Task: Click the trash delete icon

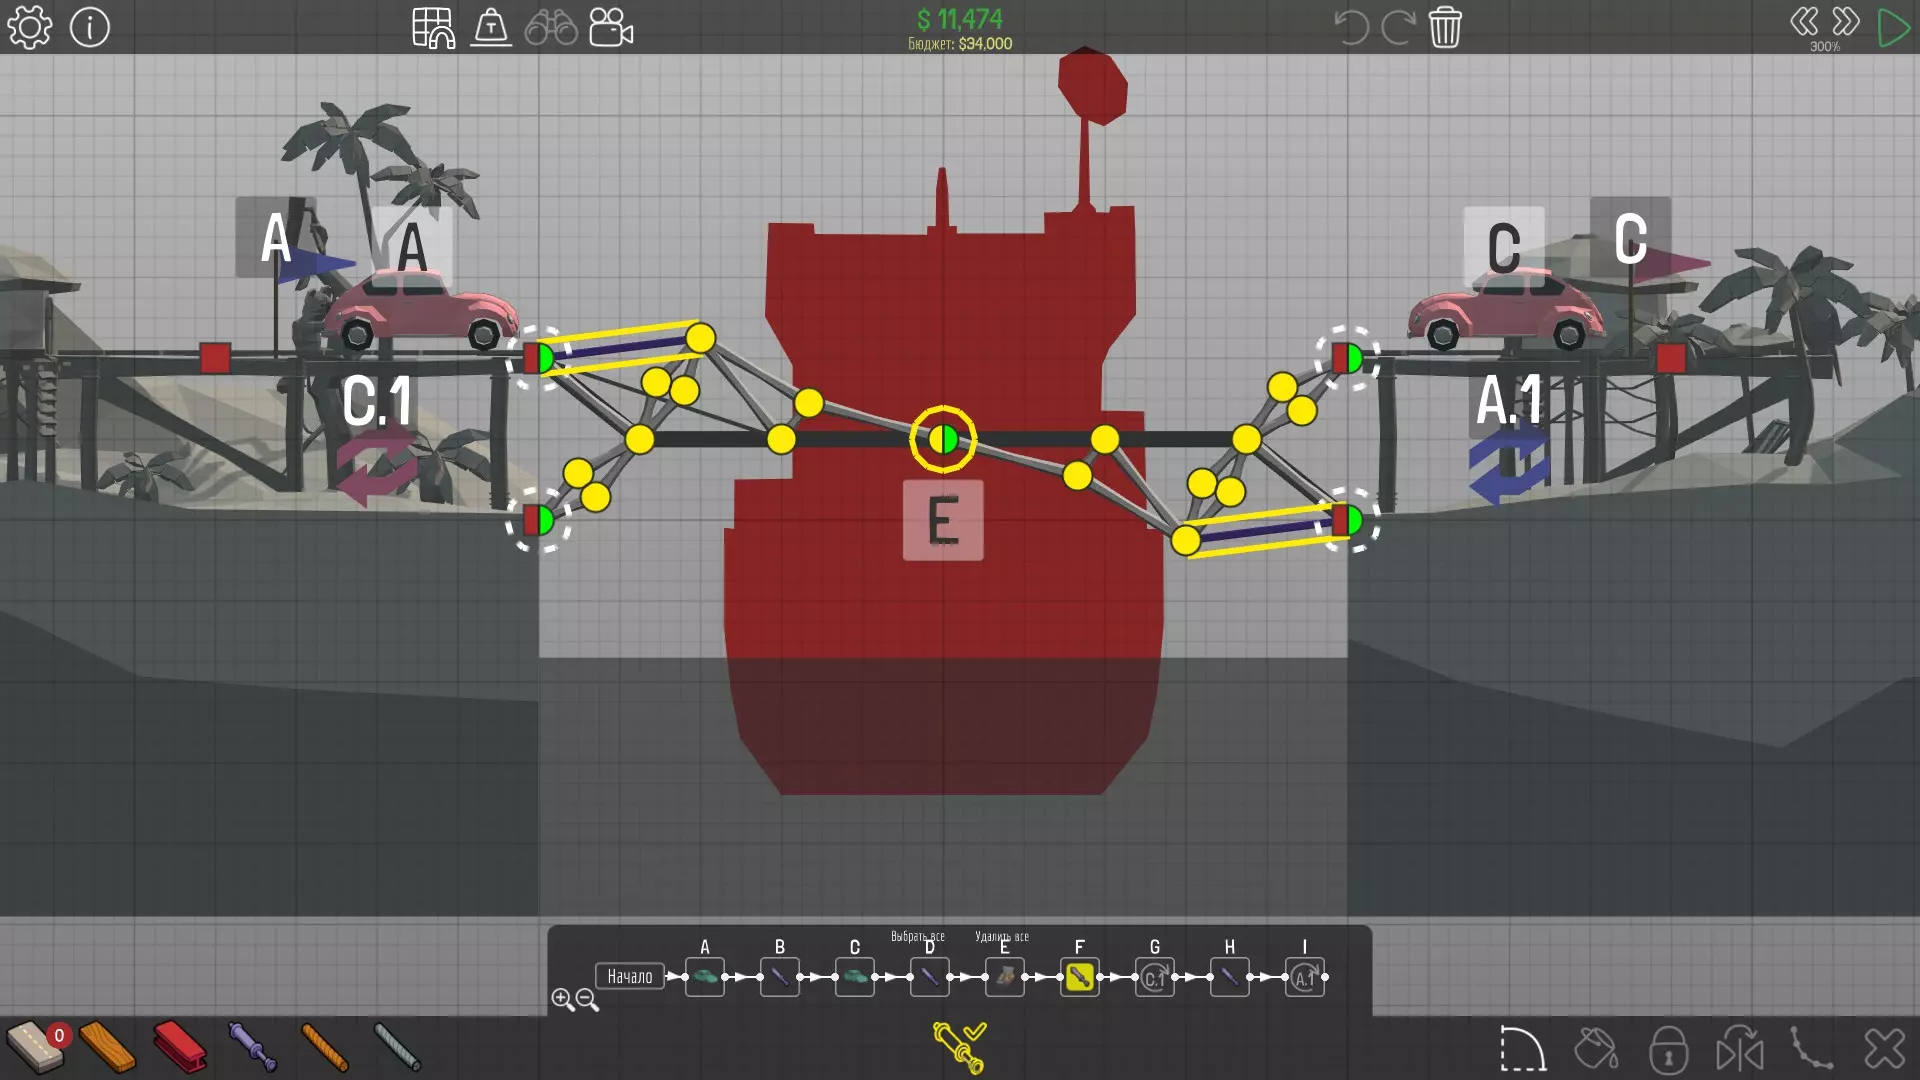Action: (1445, 27)
